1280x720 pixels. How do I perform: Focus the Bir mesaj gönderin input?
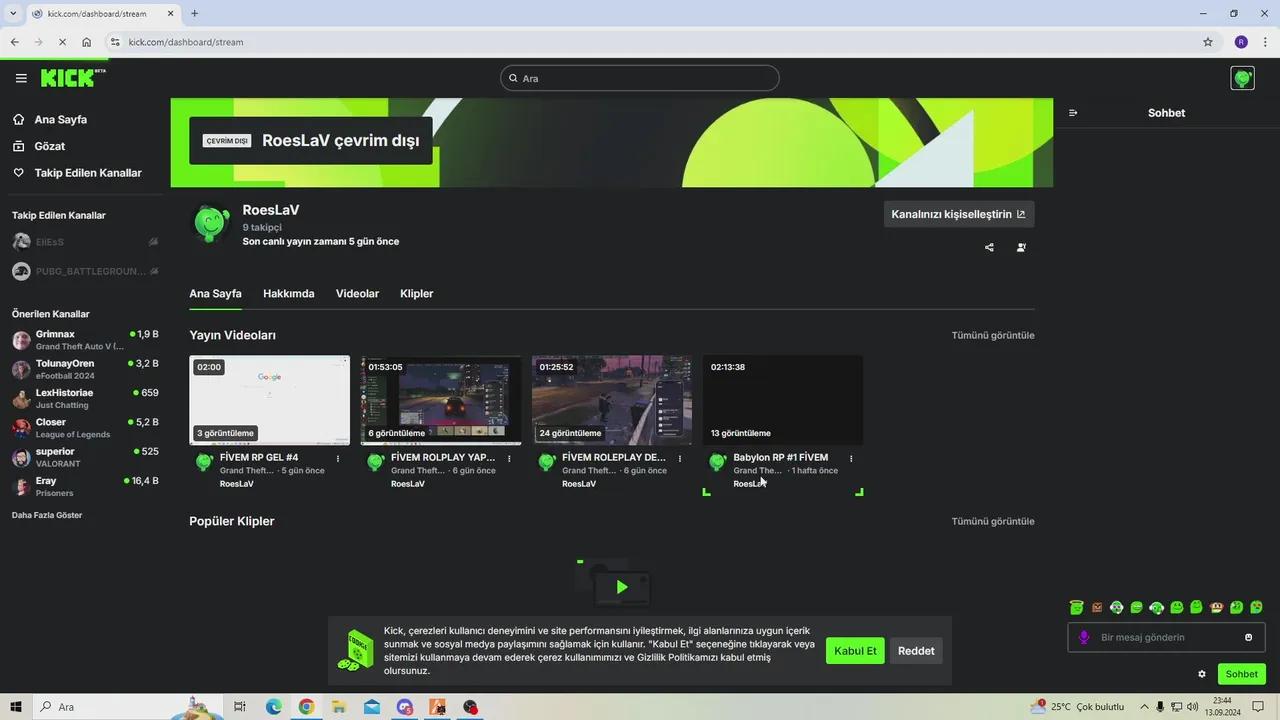click(1167, 637)
